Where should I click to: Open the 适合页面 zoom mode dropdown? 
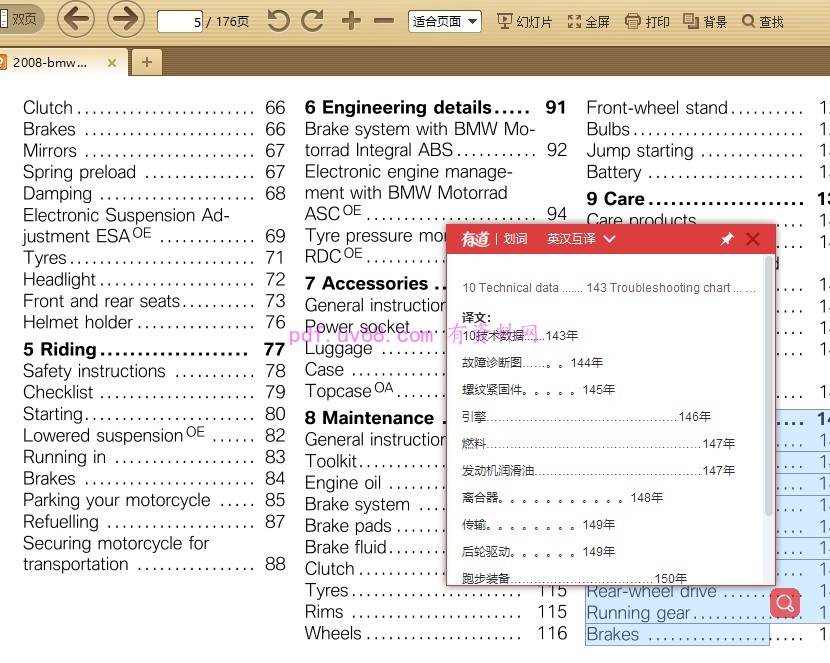pyautogui.click(x=445, y=21)
